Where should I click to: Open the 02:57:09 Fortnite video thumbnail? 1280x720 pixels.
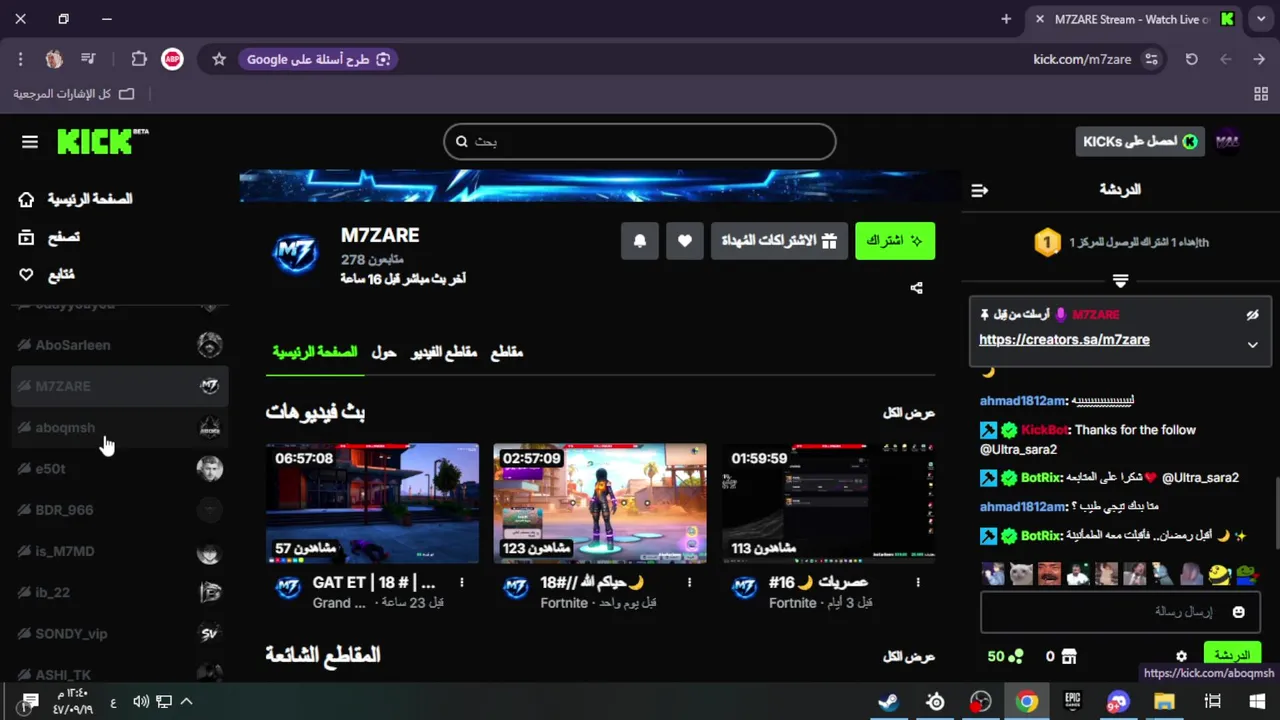tap(600, 504)
